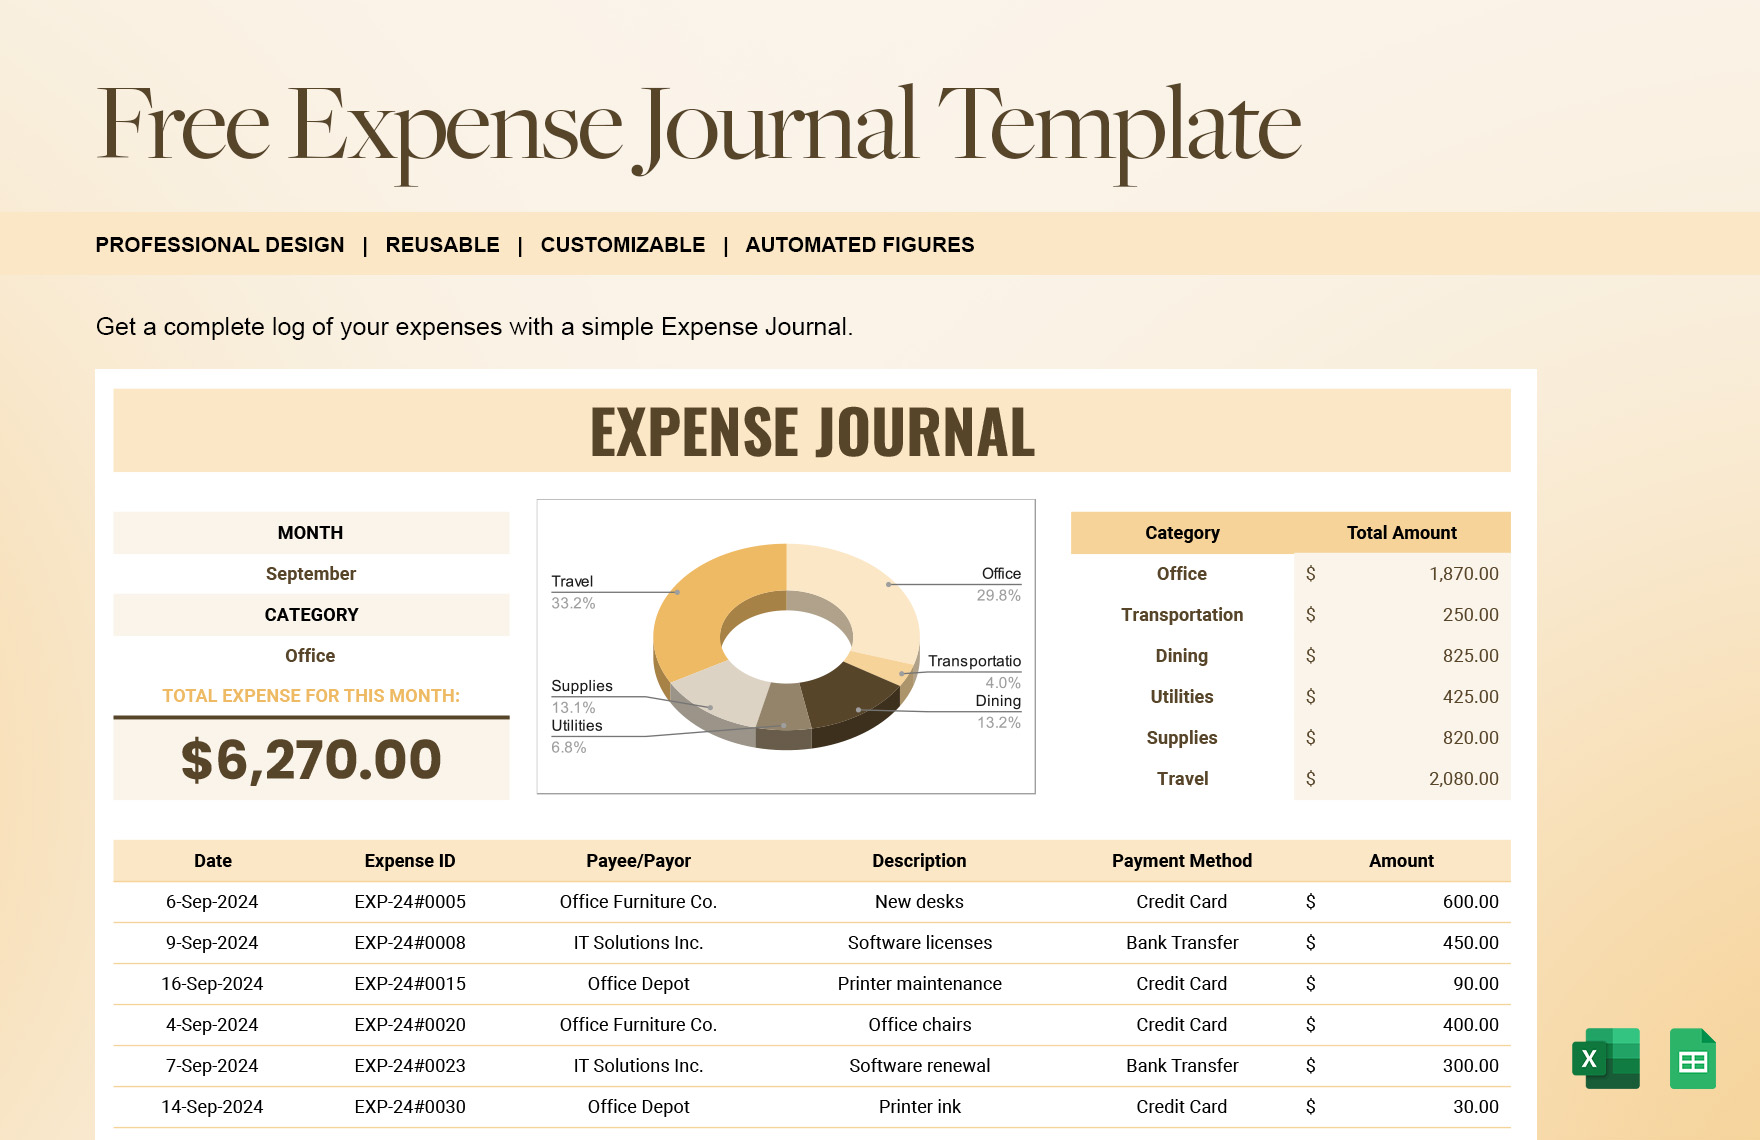The image size is (1760, 1140).
Task: Click the orange Total Amount header swatch
Action: coord(1401,532)
